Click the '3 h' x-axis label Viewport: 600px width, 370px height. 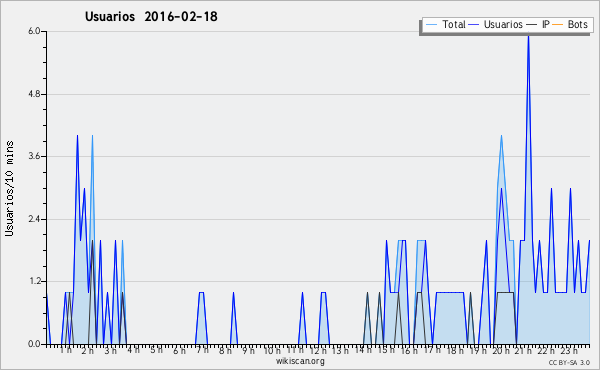pyautogui.click(x=111, y=351)
